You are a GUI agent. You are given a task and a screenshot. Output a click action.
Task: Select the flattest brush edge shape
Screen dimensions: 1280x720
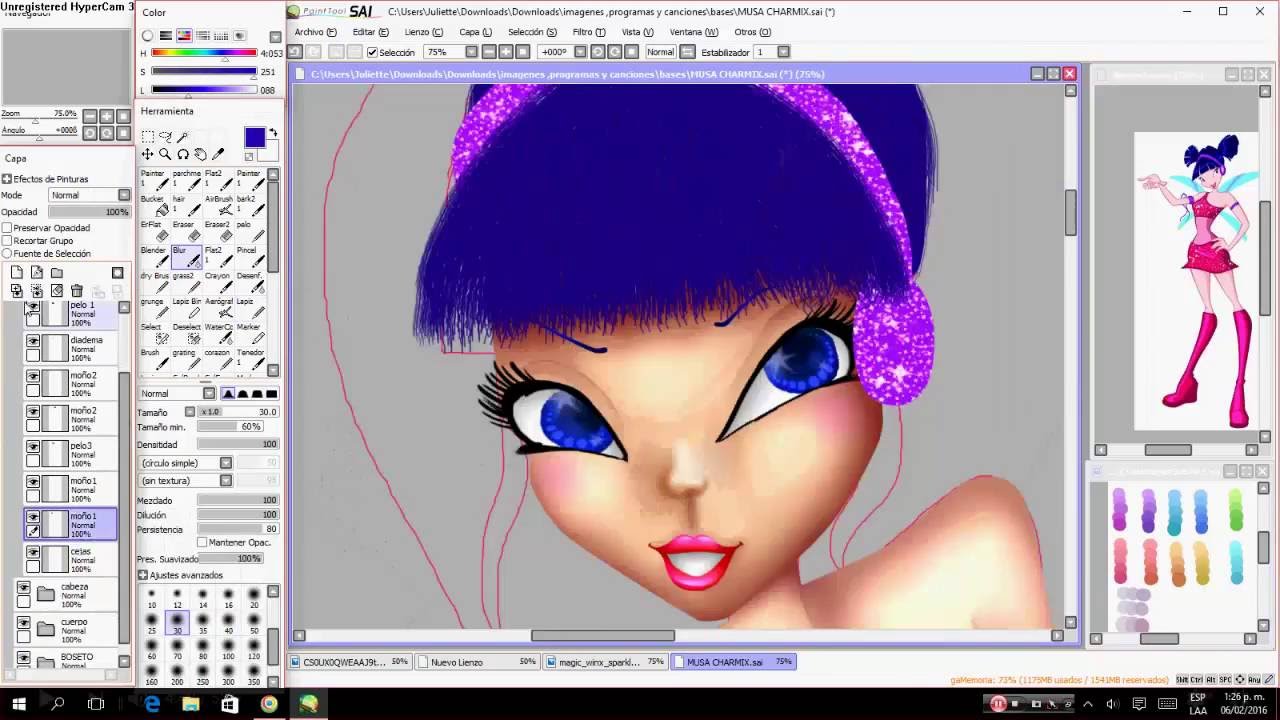pos(271,393)
